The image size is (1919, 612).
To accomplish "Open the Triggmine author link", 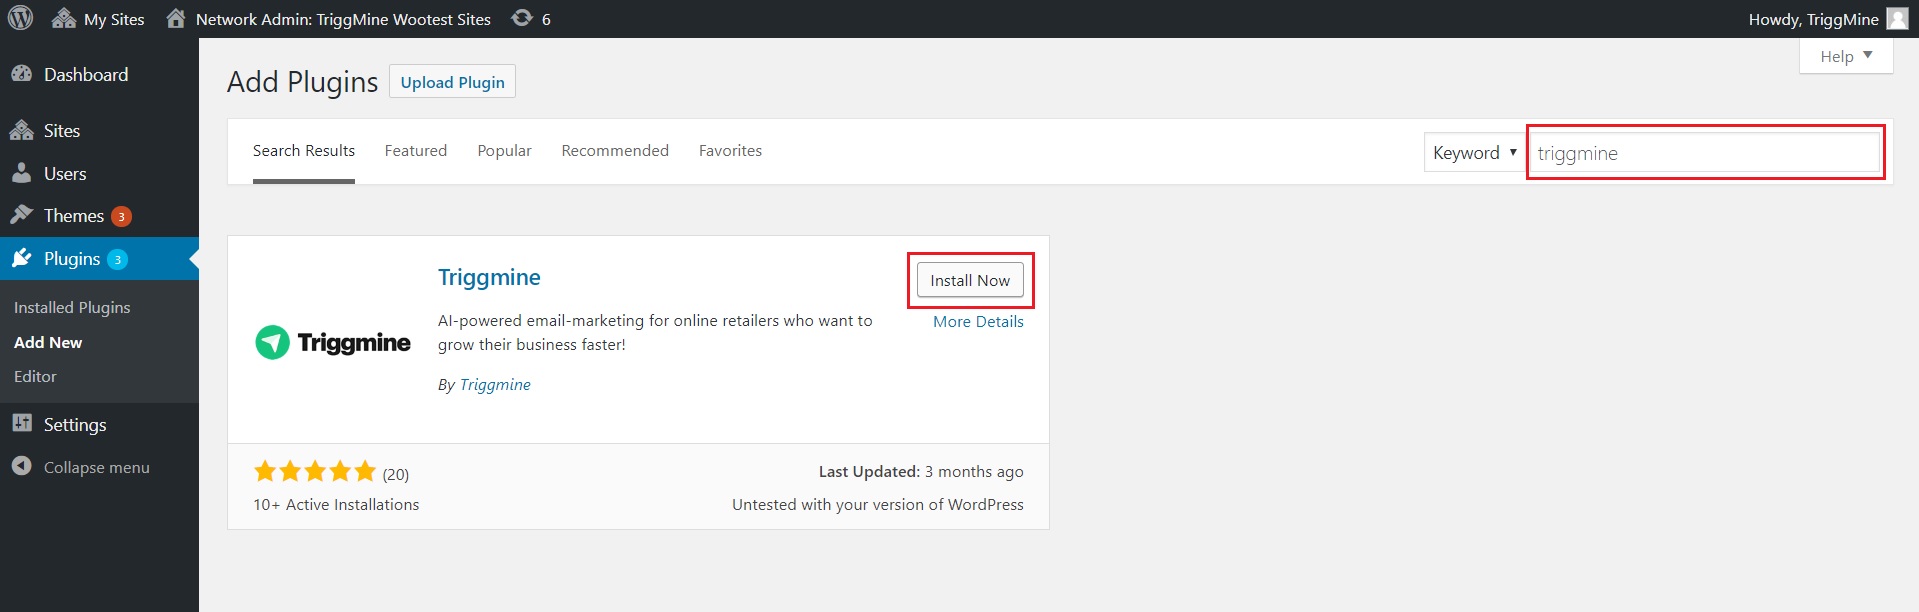I will pos(495,385).
